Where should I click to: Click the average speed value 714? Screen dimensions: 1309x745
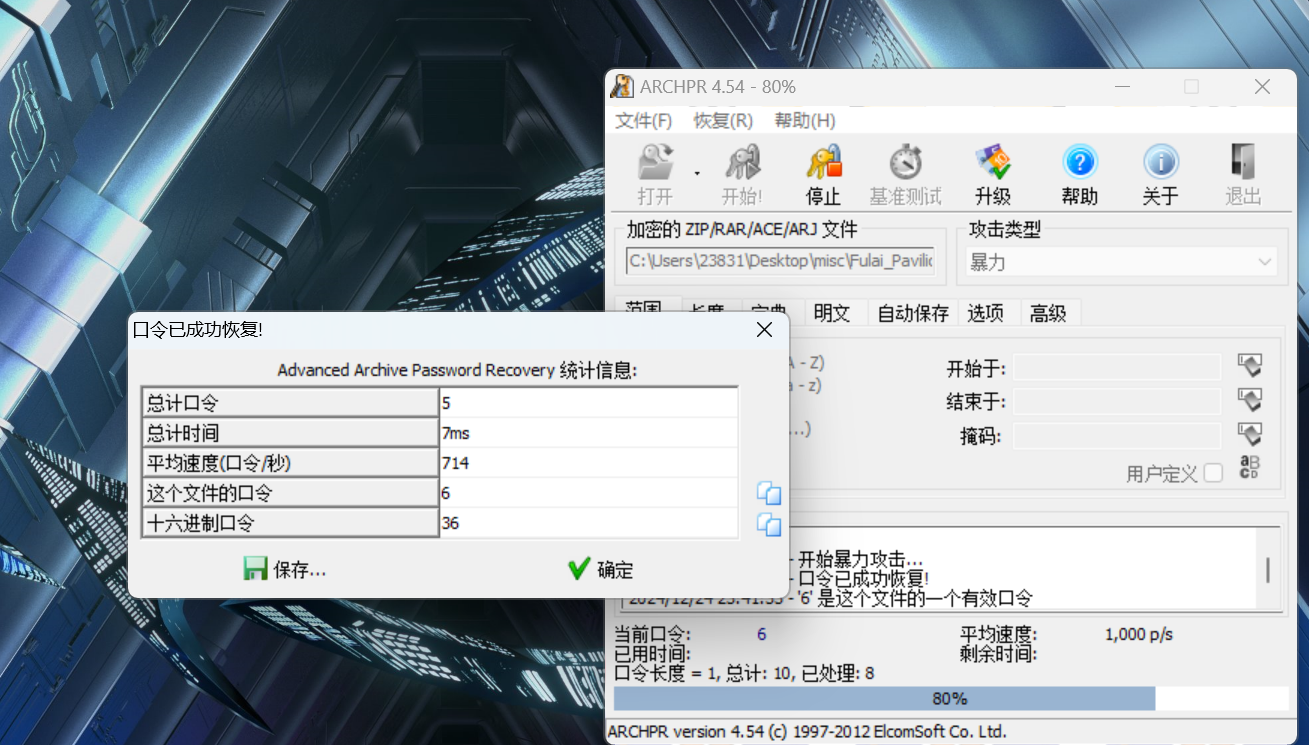tap(588, 462)
